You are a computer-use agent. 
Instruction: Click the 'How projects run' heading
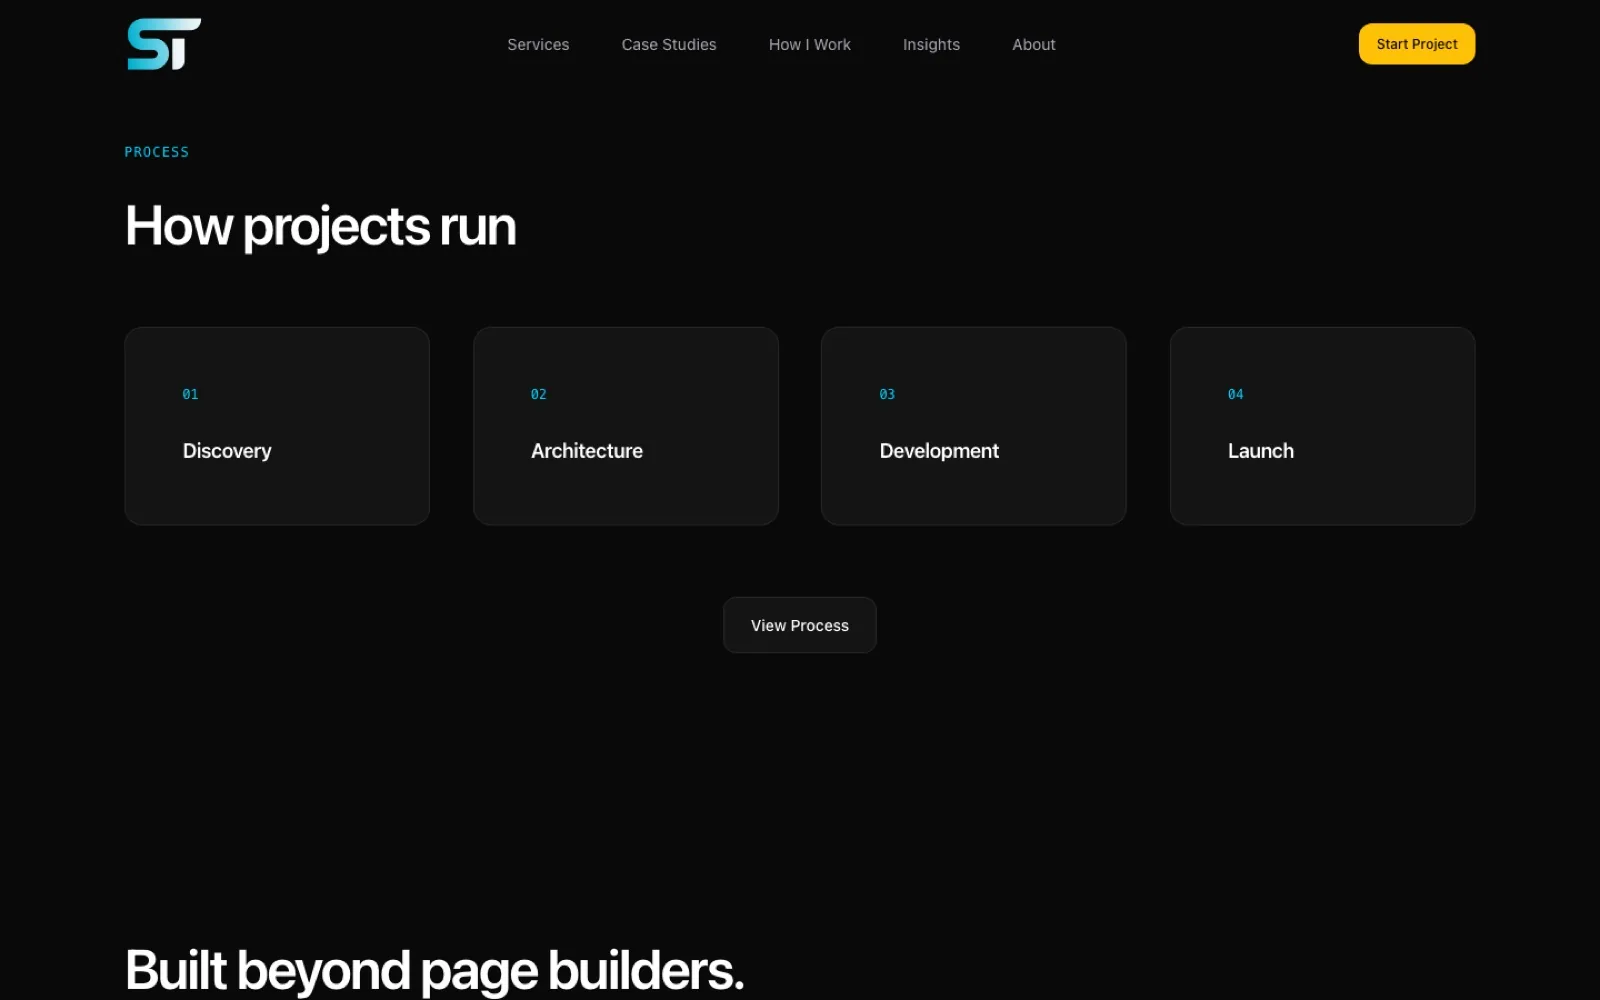pyautogui.click(x=321, y=227)
